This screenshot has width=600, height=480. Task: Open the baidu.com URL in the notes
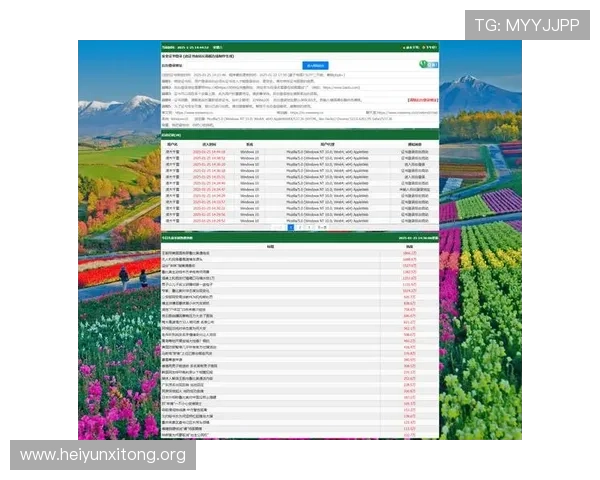point(341,87)
